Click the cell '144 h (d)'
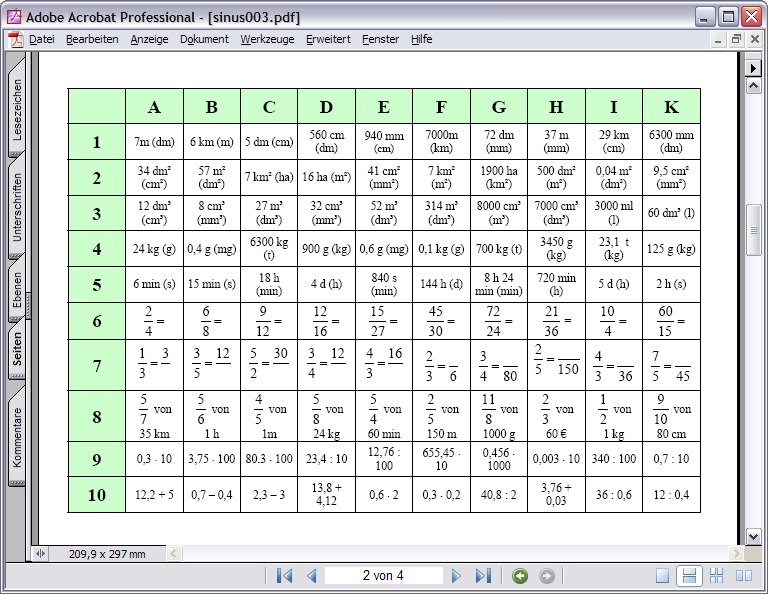The width and height of the screenshot is (768, 594). pos(441,285)
